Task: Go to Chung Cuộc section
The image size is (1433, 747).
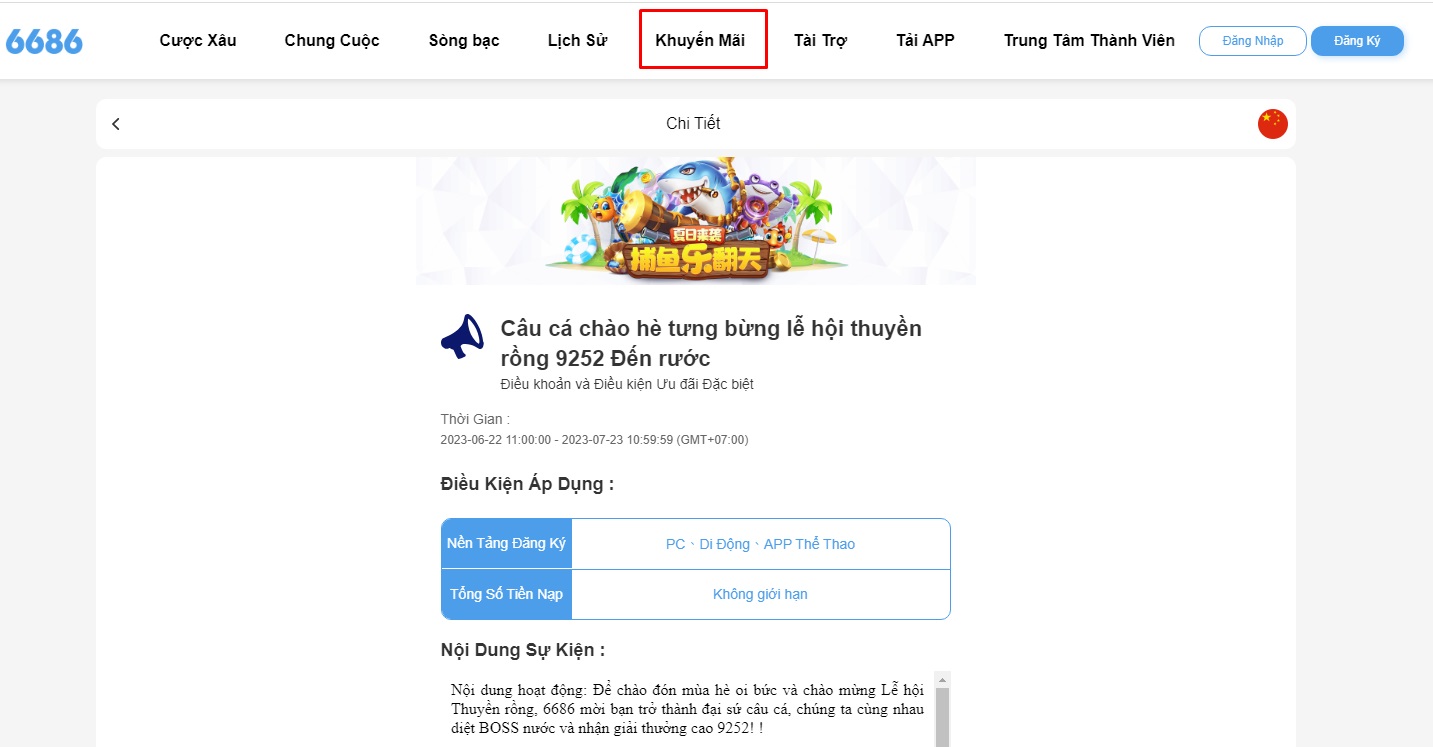Action: pos(332,41)
